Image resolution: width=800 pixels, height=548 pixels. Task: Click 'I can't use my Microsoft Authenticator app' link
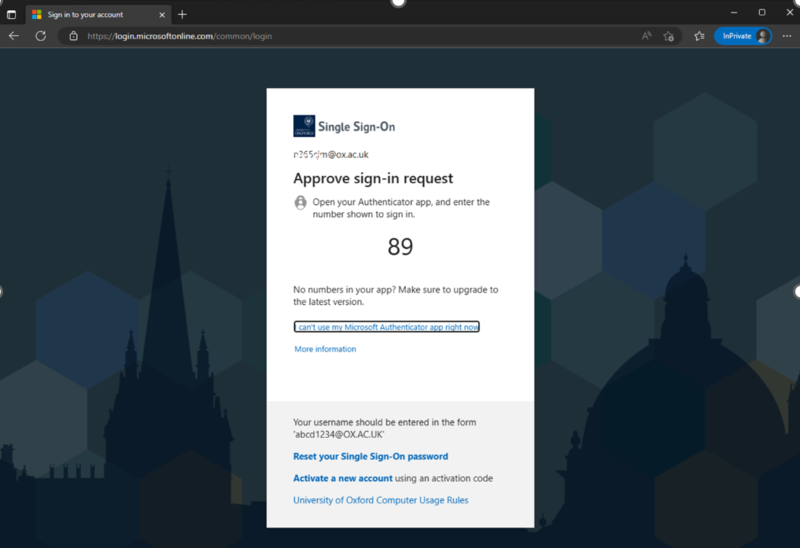point(386,327)
